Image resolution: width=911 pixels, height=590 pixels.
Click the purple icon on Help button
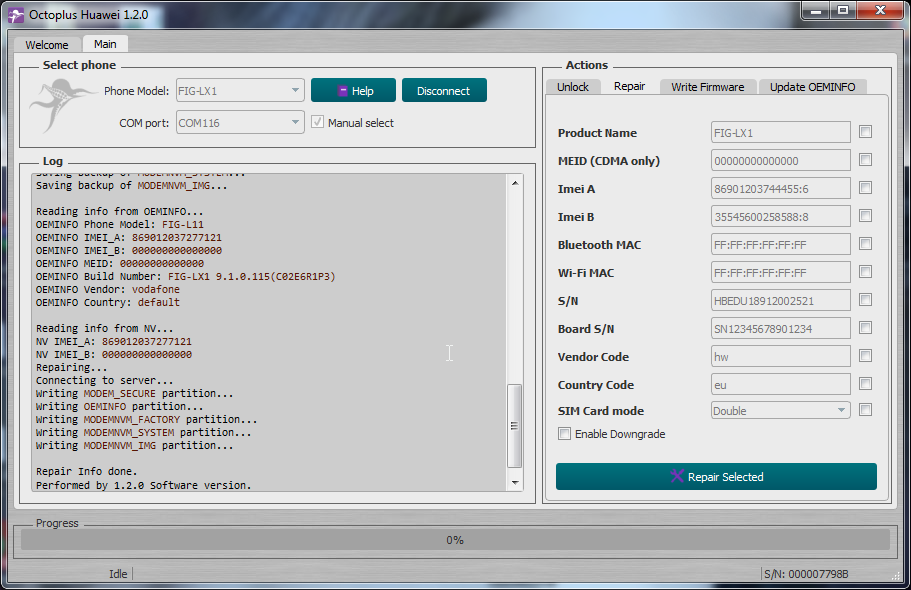click(x=343, y=91)
